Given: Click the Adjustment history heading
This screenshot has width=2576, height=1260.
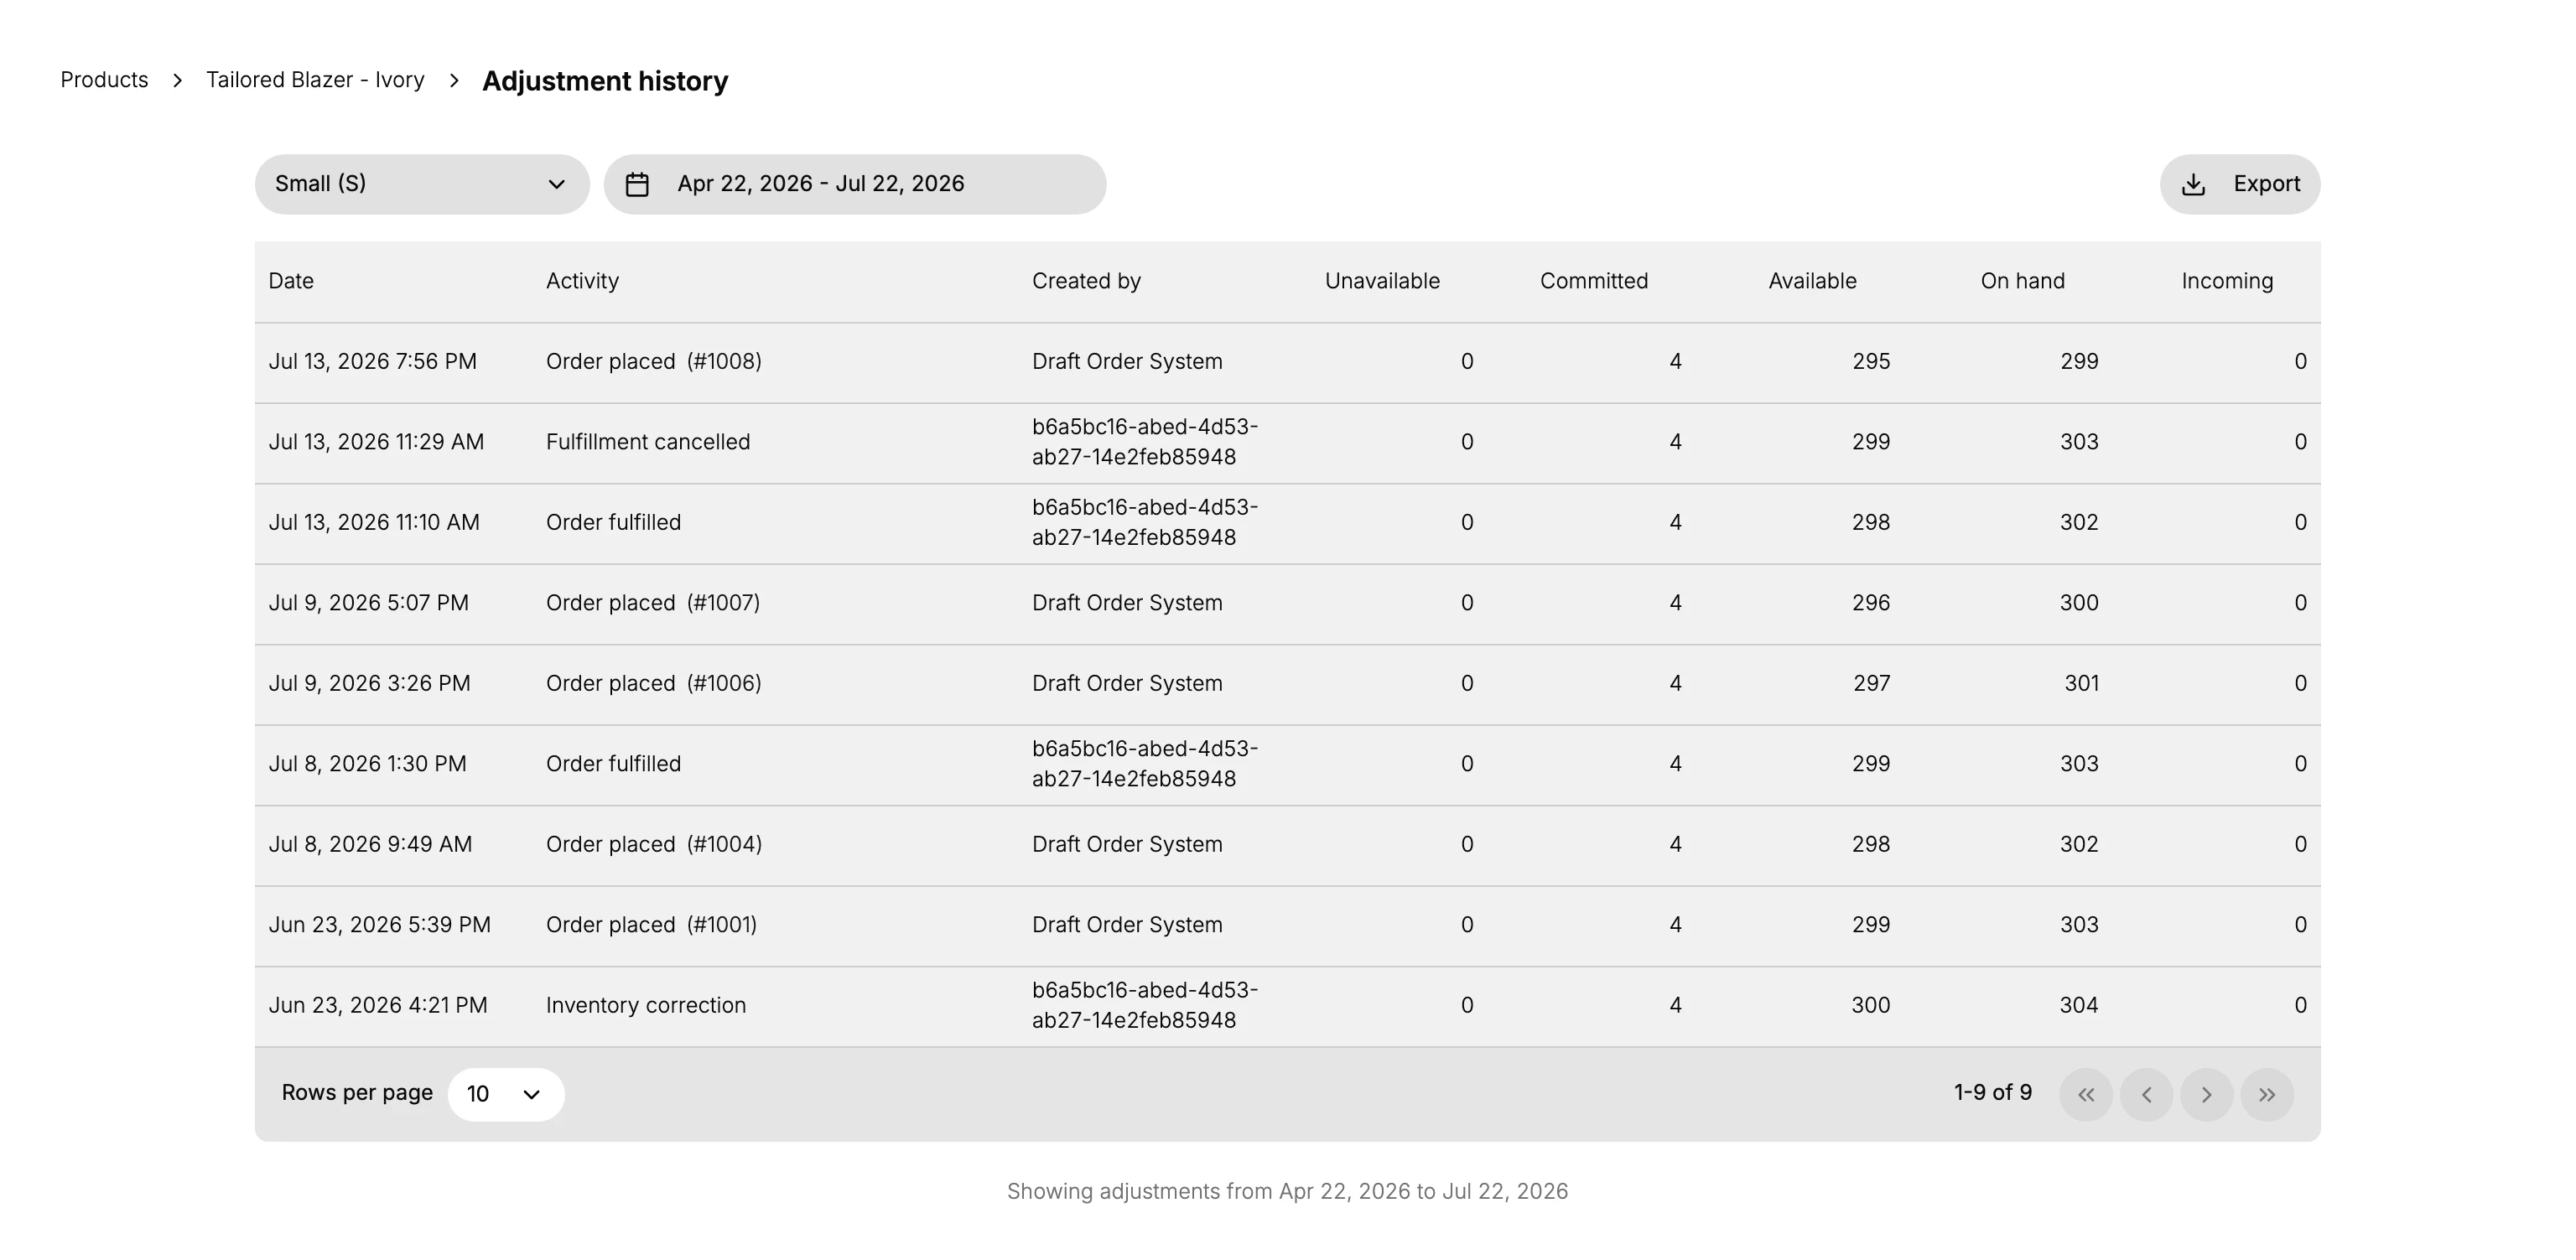Looking at the screenshot, I should click(605, 81).
